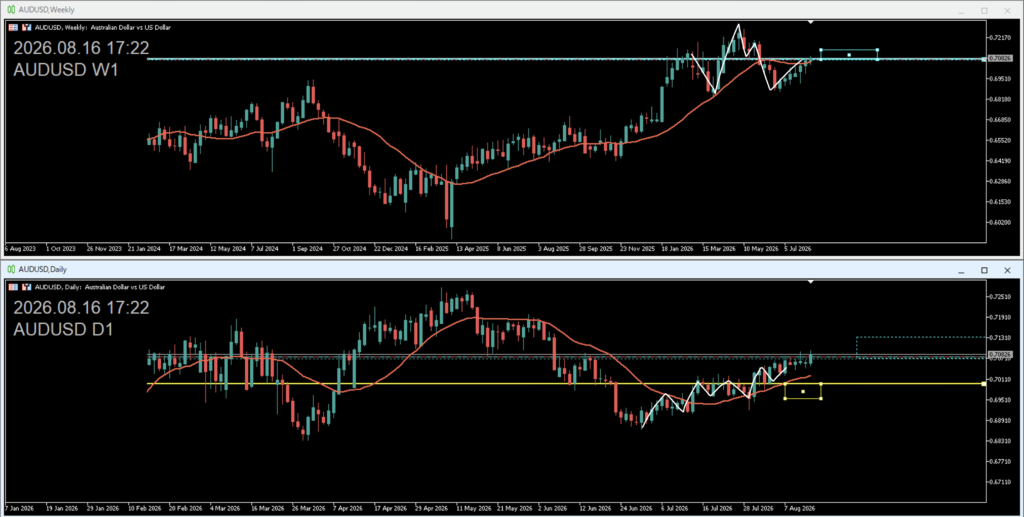Click the '16 Feb 2025' date on Weekly time axis

[x=432, y=249]
